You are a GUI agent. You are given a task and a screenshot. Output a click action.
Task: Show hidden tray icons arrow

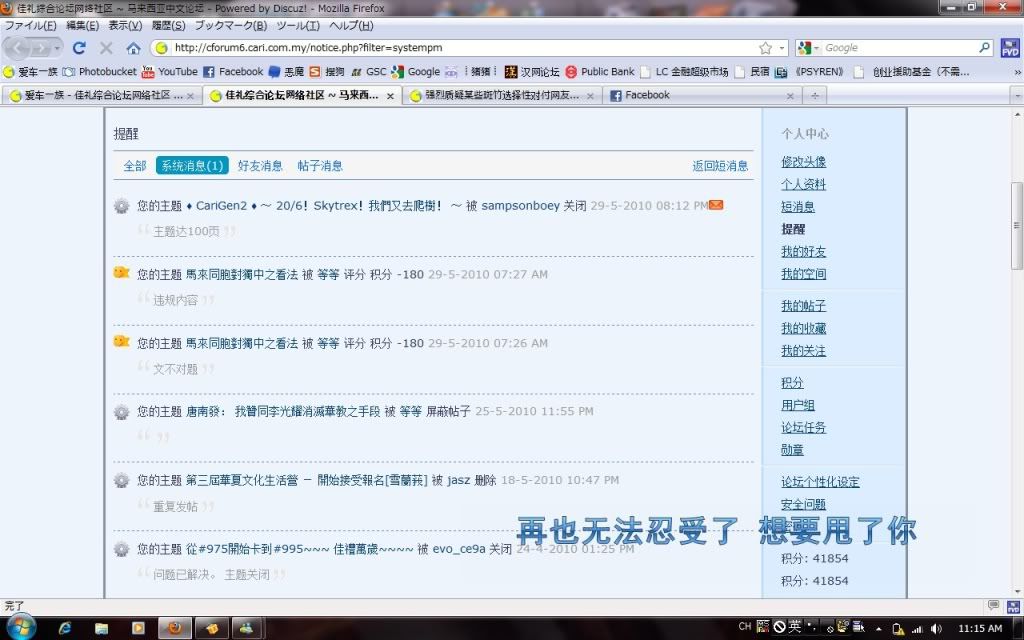tap(878, 629)
